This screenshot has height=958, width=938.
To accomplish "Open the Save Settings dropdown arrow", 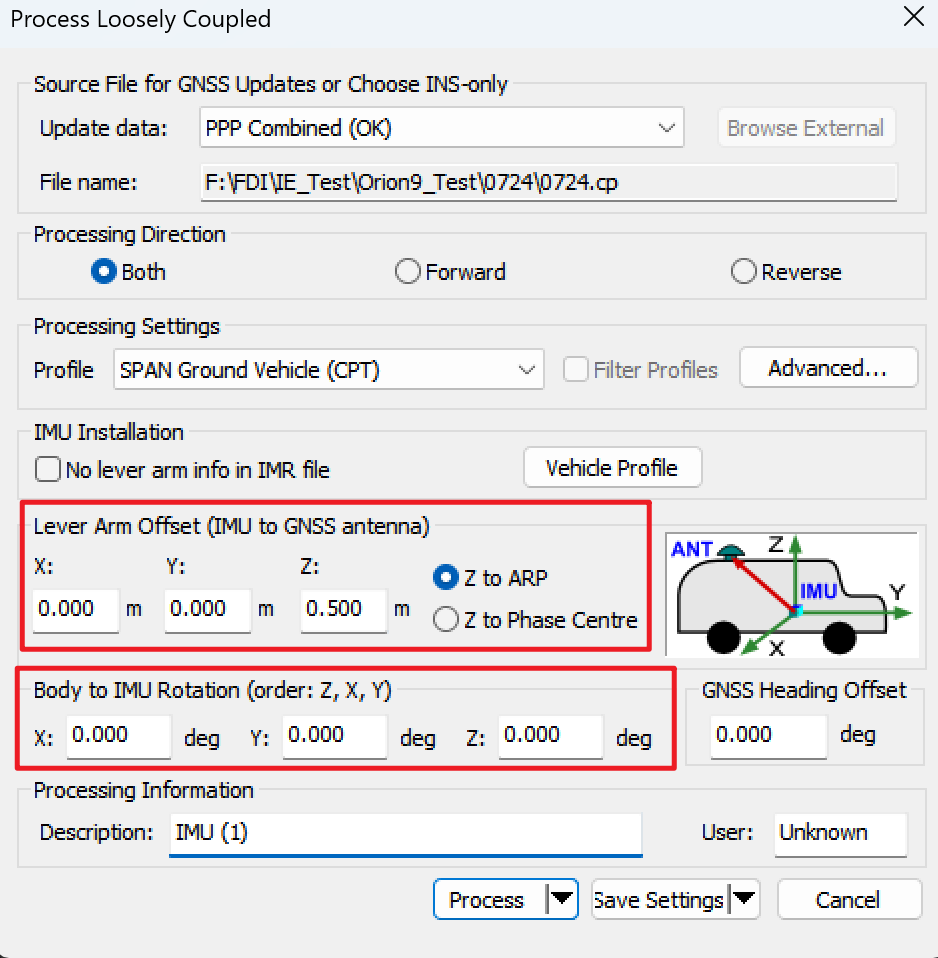I will coord(744,899).
